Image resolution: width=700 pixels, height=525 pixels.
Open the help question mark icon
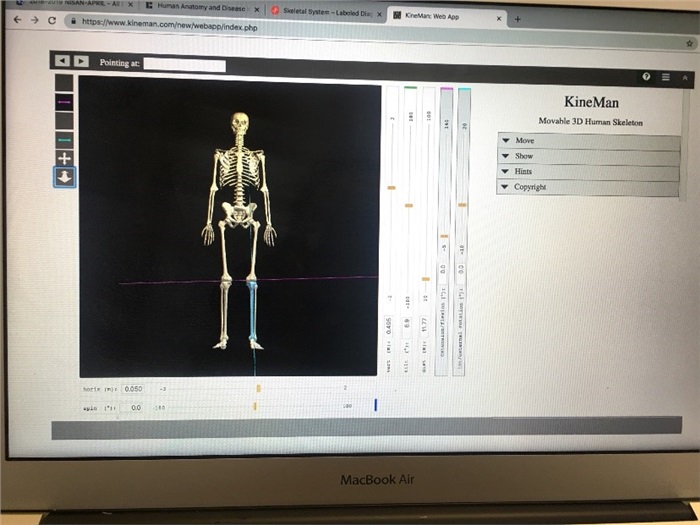[646, 77]
